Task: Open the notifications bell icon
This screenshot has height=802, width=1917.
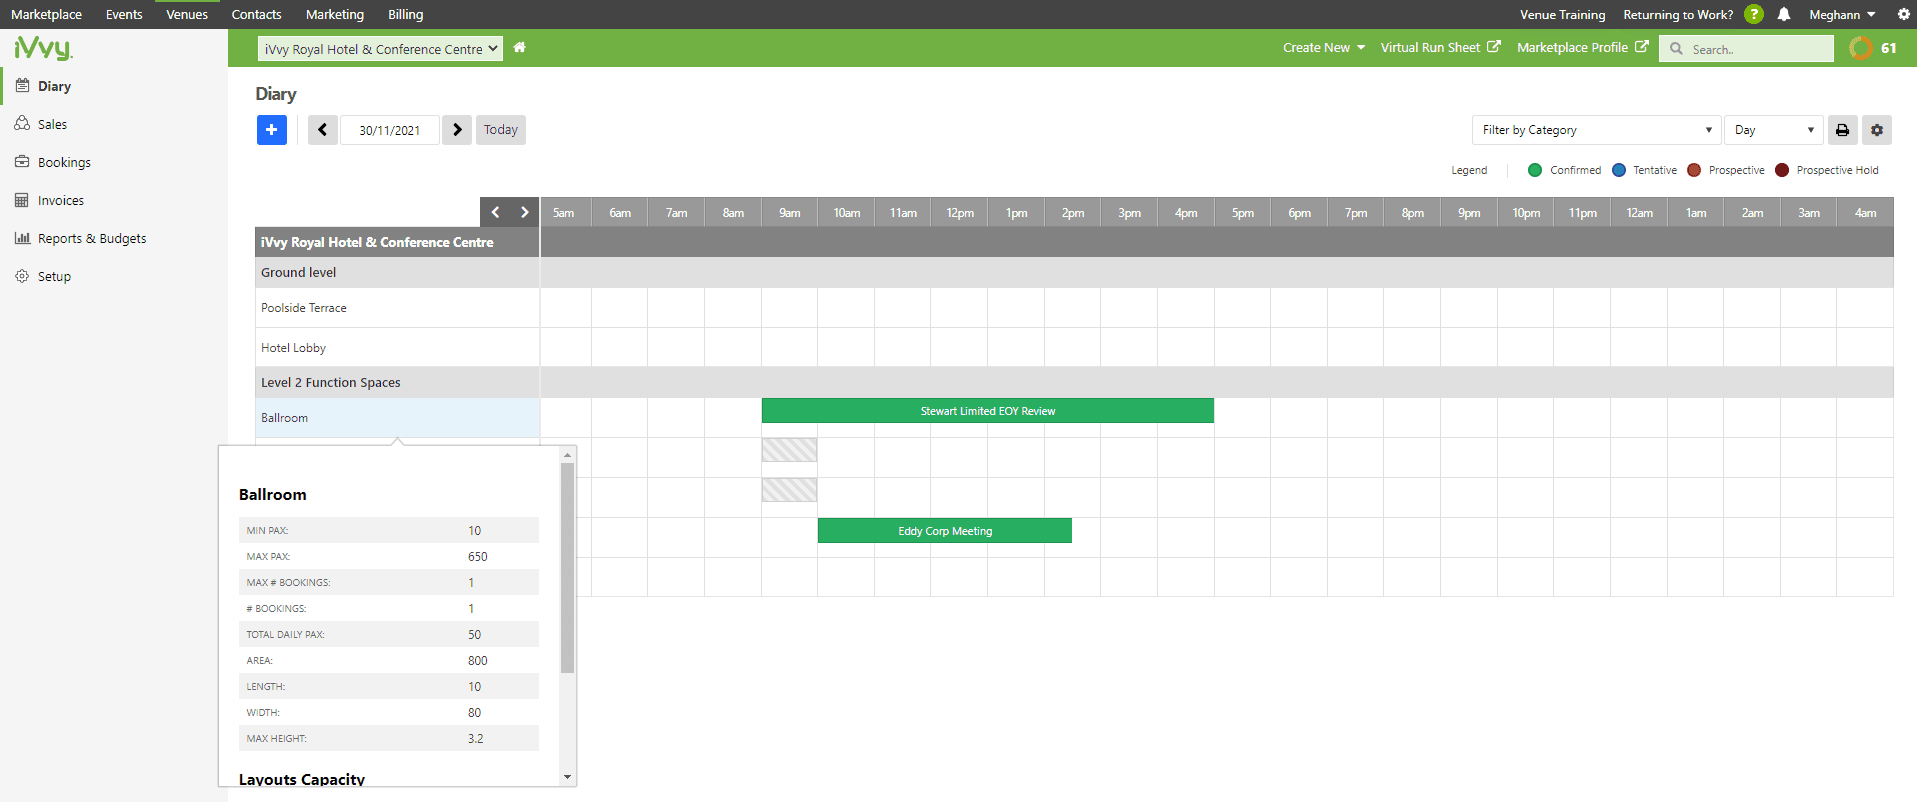Action: coord(1784,14)
